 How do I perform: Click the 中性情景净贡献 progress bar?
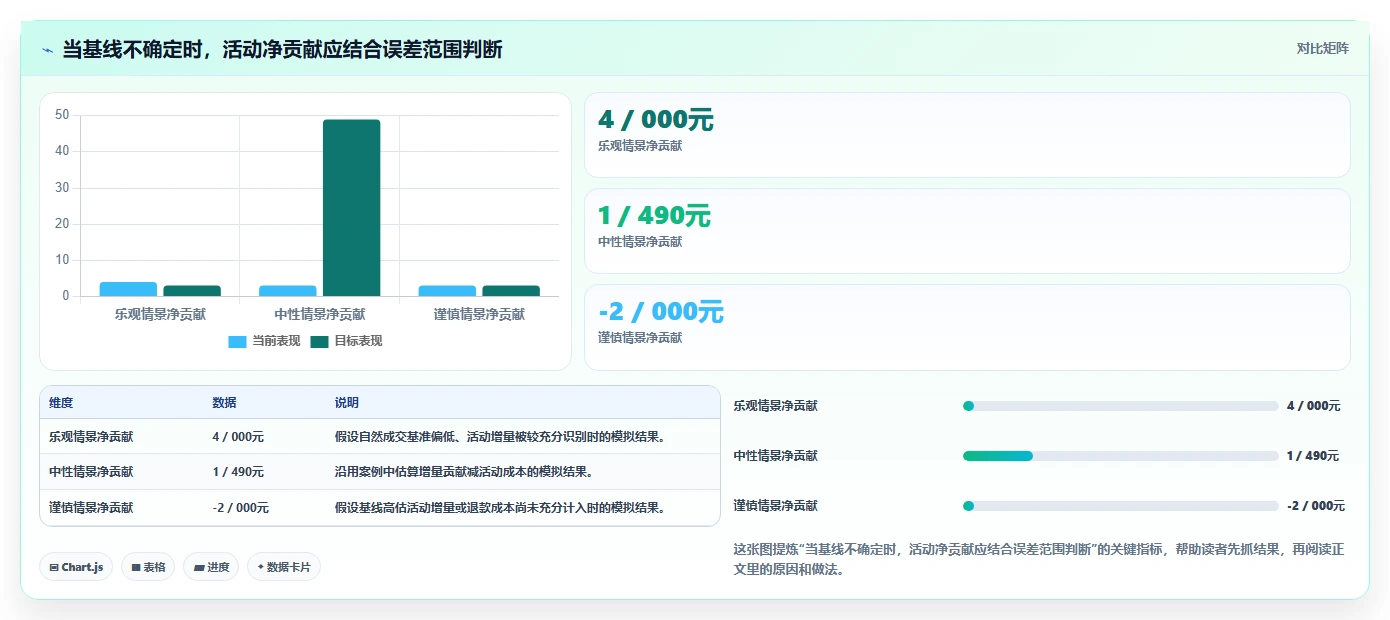click(1120, 456)
